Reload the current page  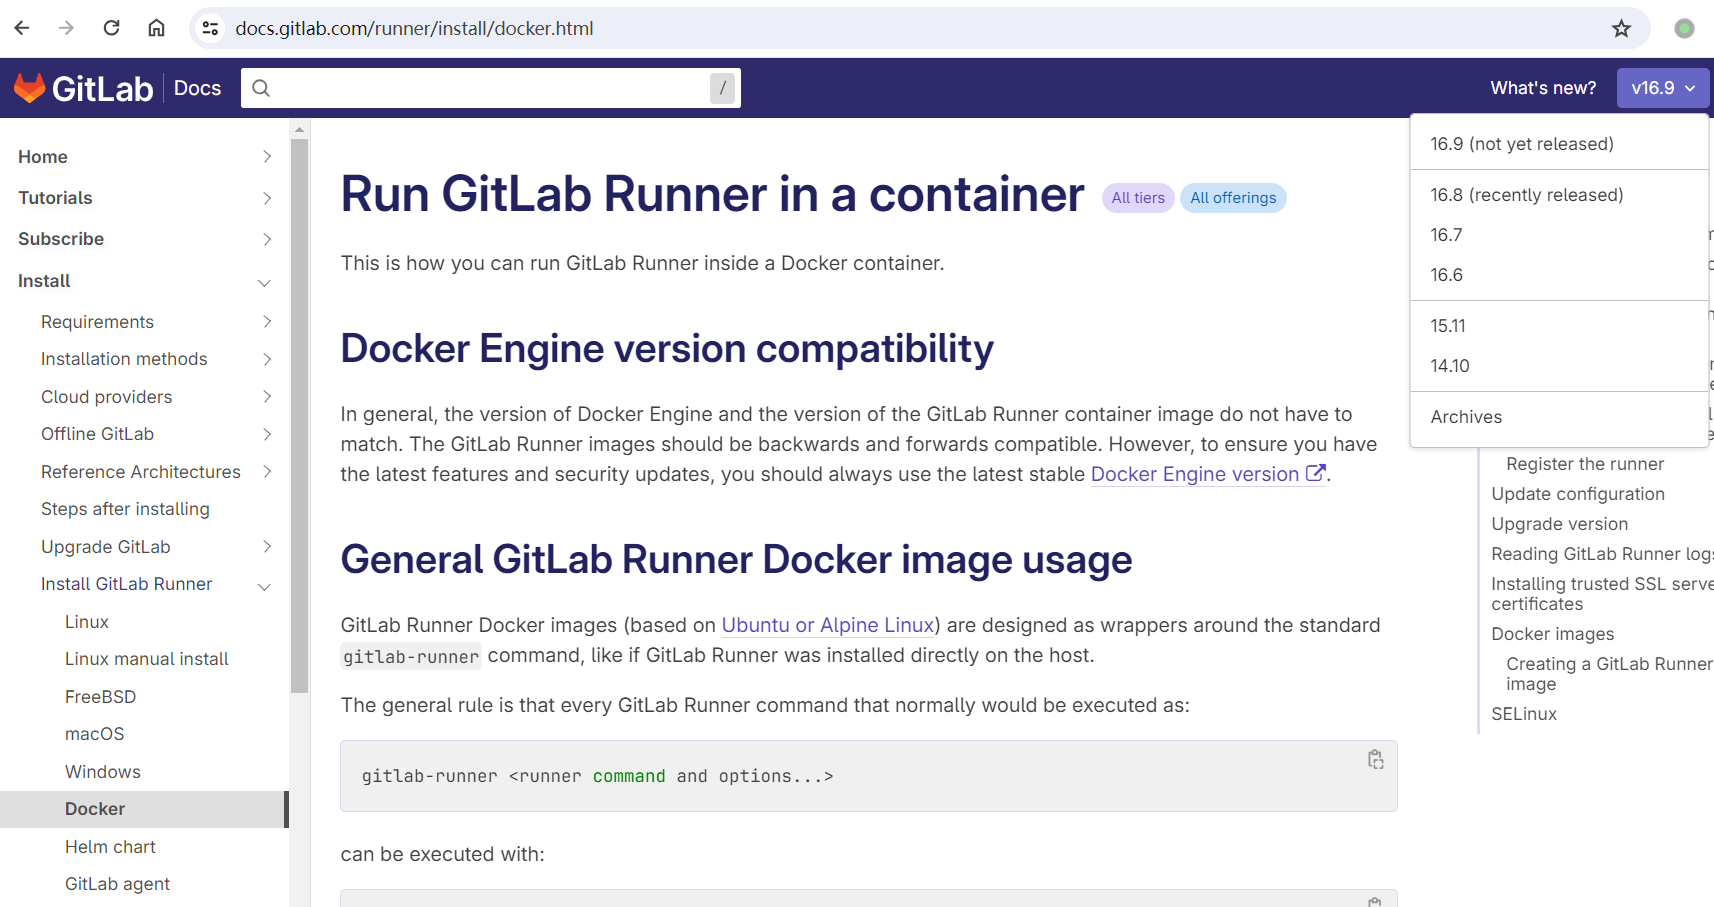111,27
